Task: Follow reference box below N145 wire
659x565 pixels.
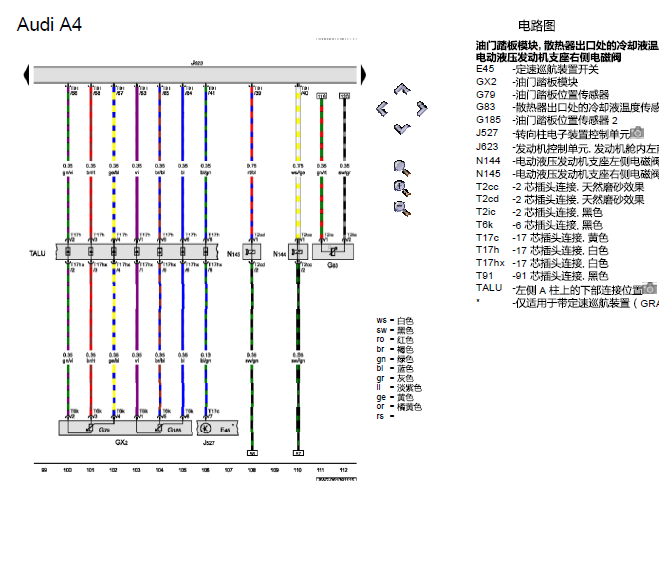Action: (252, 453)
